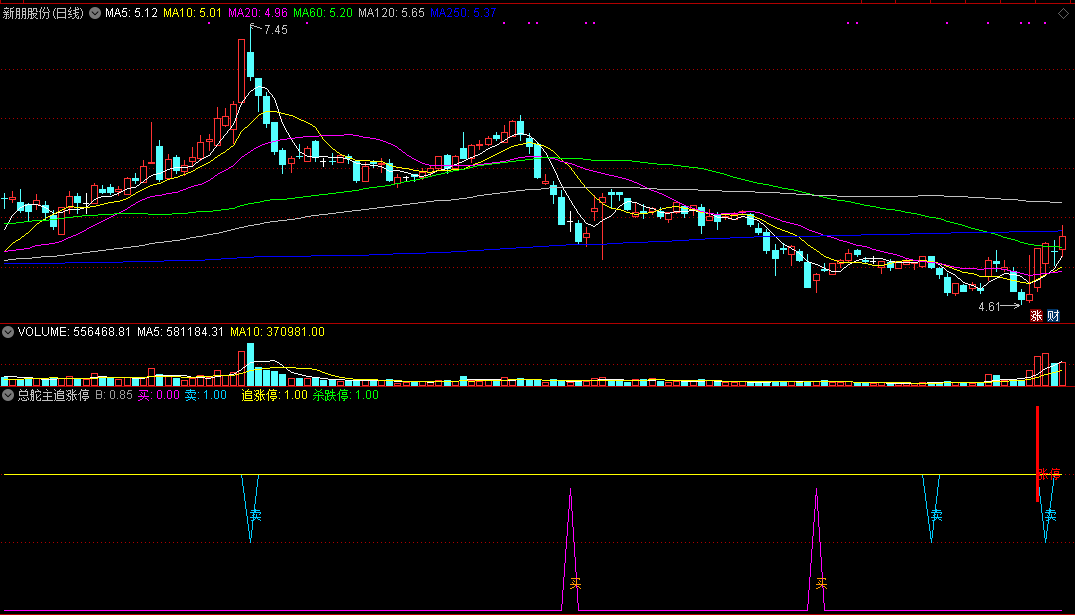Open the main chart indicator dropdown arrow
The image size is (1075, 615).
96,14
